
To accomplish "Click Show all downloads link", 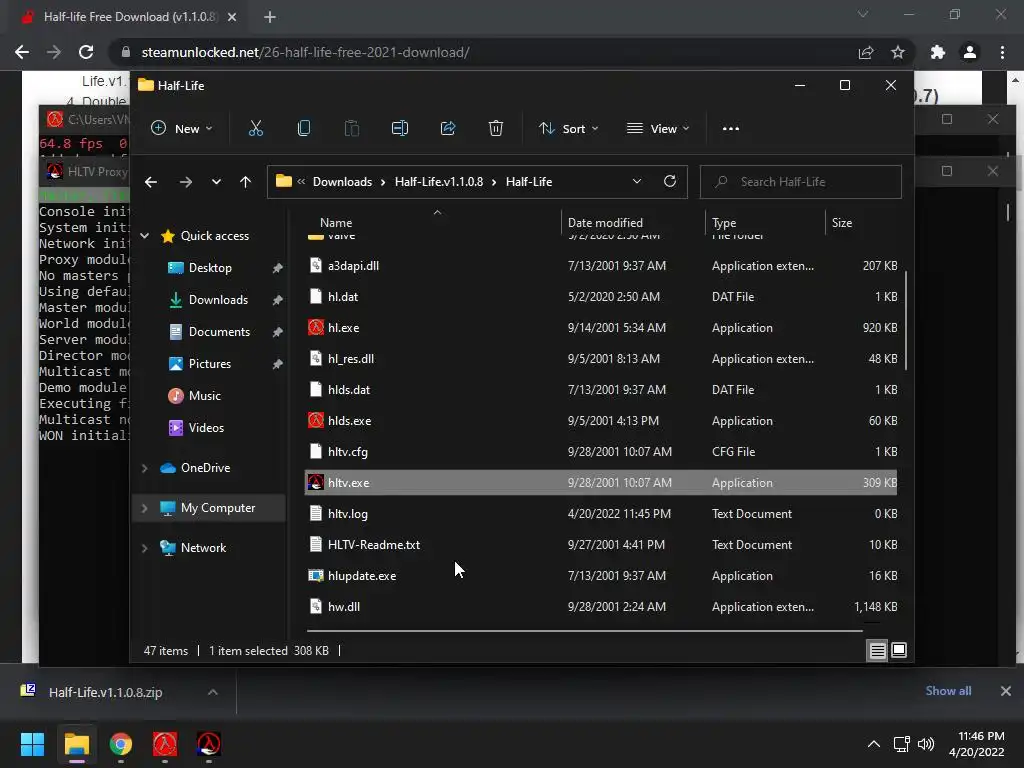I will 948,691.
